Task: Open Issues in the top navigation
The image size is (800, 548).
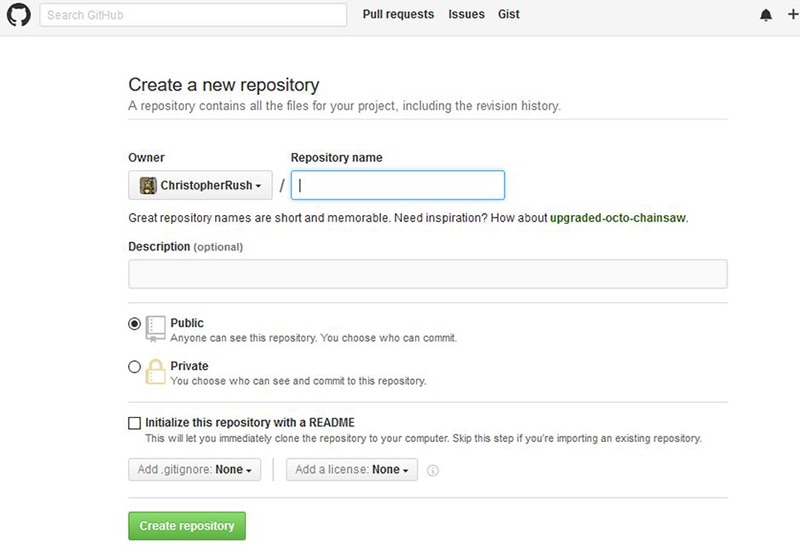Action: point(466,15)
